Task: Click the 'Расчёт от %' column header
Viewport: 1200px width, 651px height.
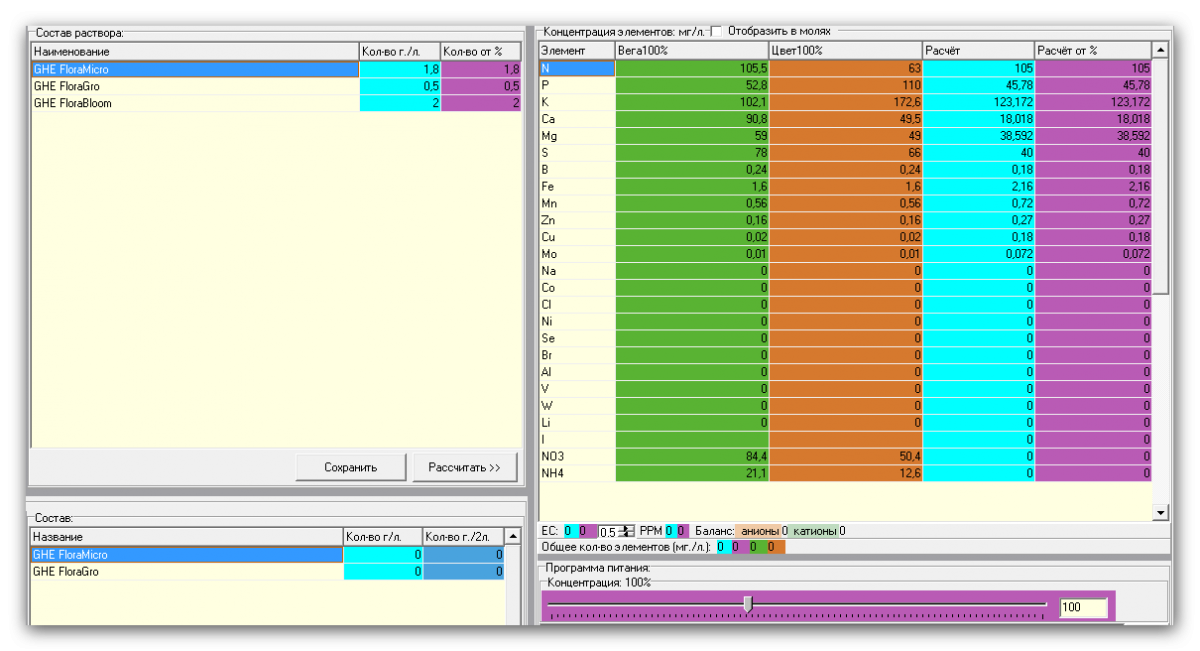Action: click(x=1093, y=50)
